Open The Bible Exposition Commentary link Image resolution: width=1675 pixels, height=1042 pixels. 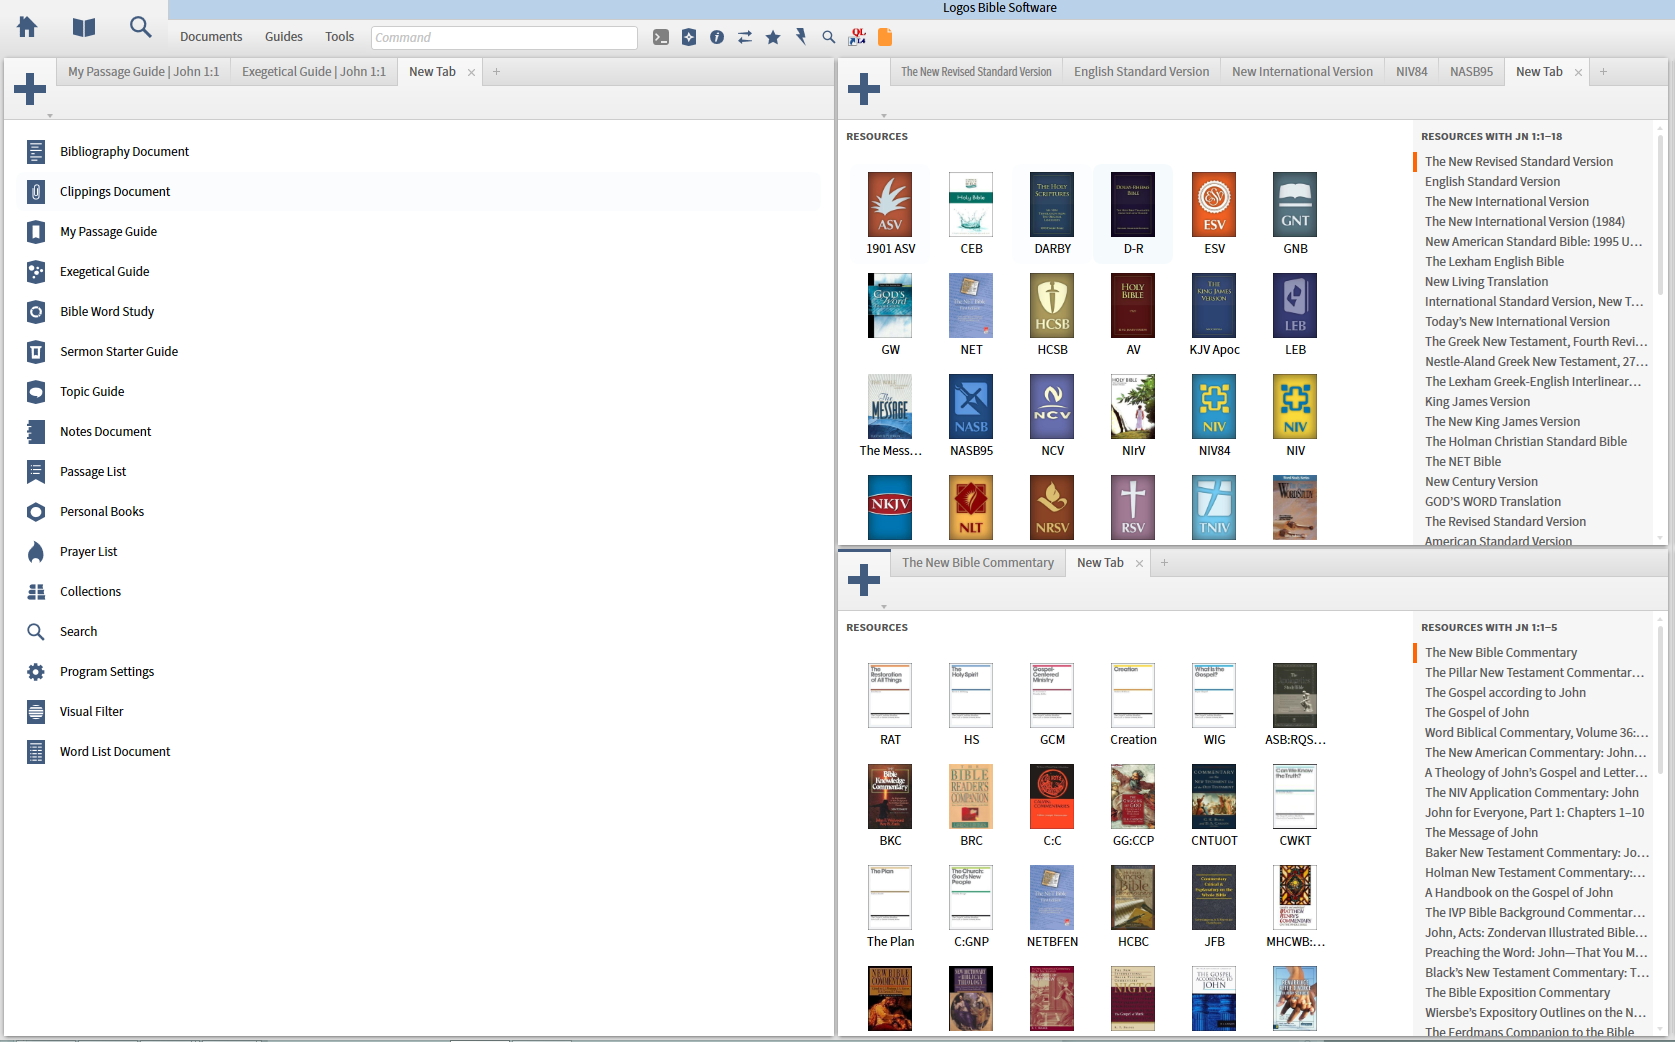[x=1517, y=993]
